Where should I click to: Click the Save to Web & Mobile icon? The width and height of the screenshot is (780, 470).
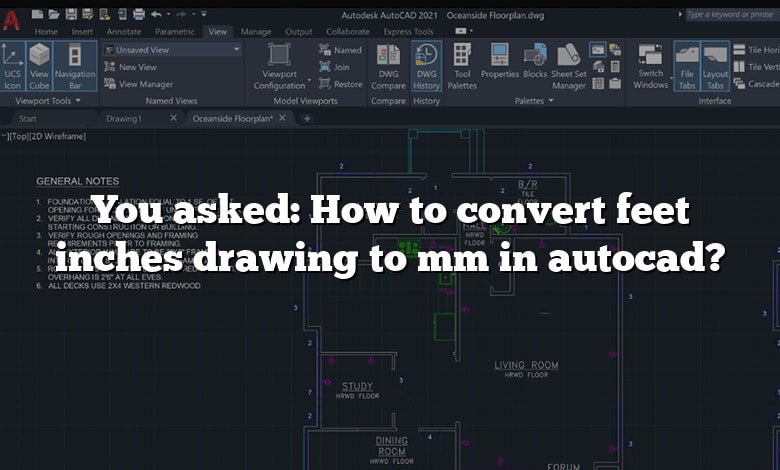122,14
